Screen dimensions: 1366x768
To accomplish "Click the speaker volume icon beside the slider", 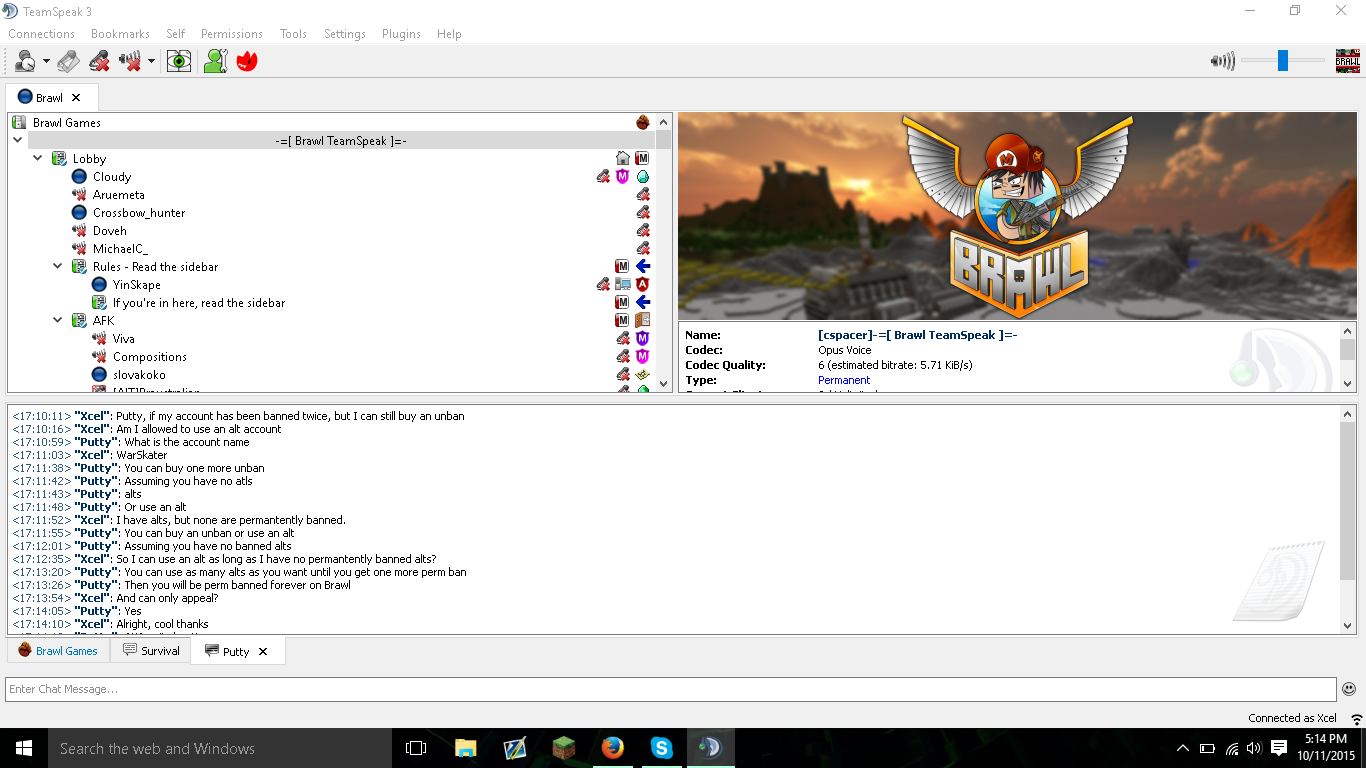I will (1222, 61).
